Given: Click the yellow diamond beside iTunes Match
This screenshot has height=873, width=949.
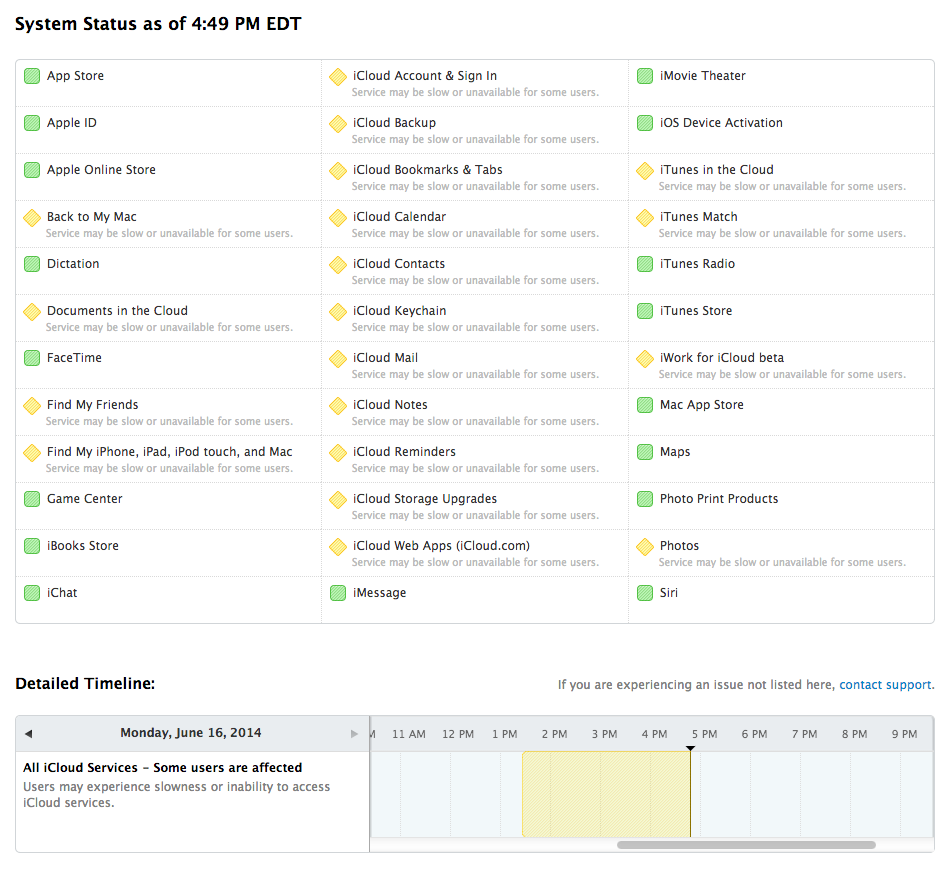Looking at the screenshot, I should (x=645, y=217).
